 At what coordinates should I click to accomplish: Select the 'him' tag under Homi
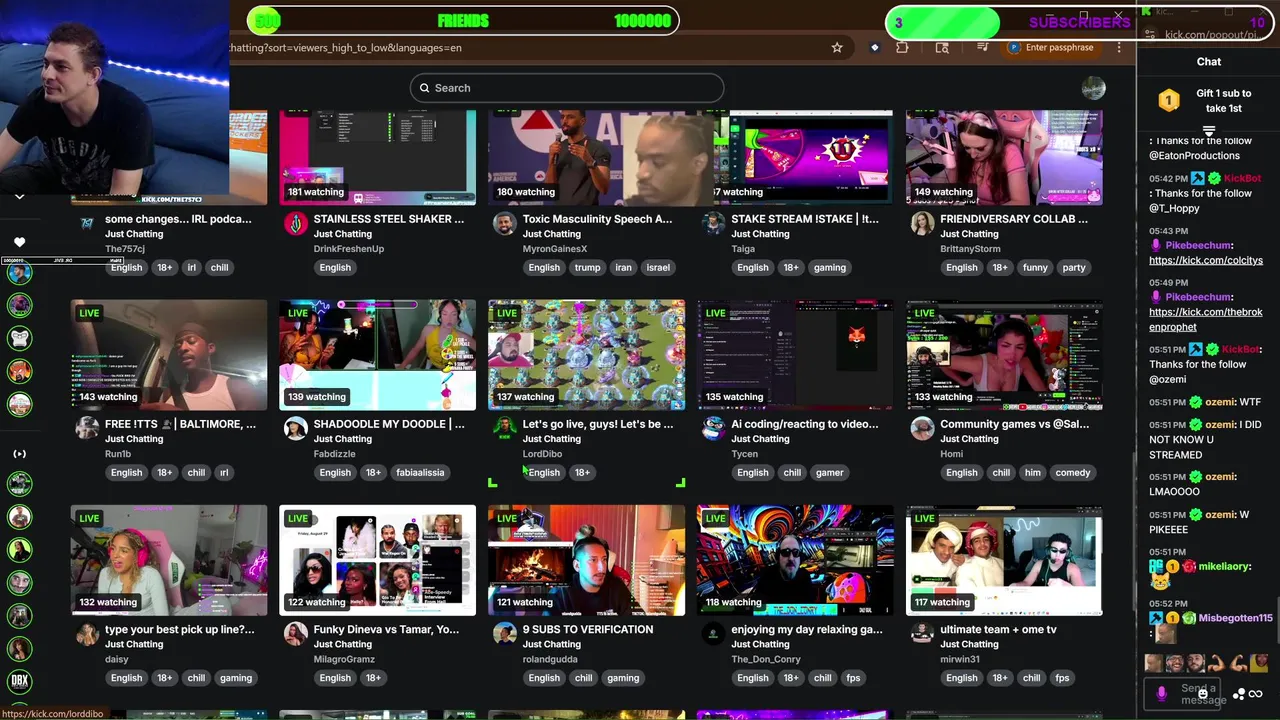tap(1033, 472)
